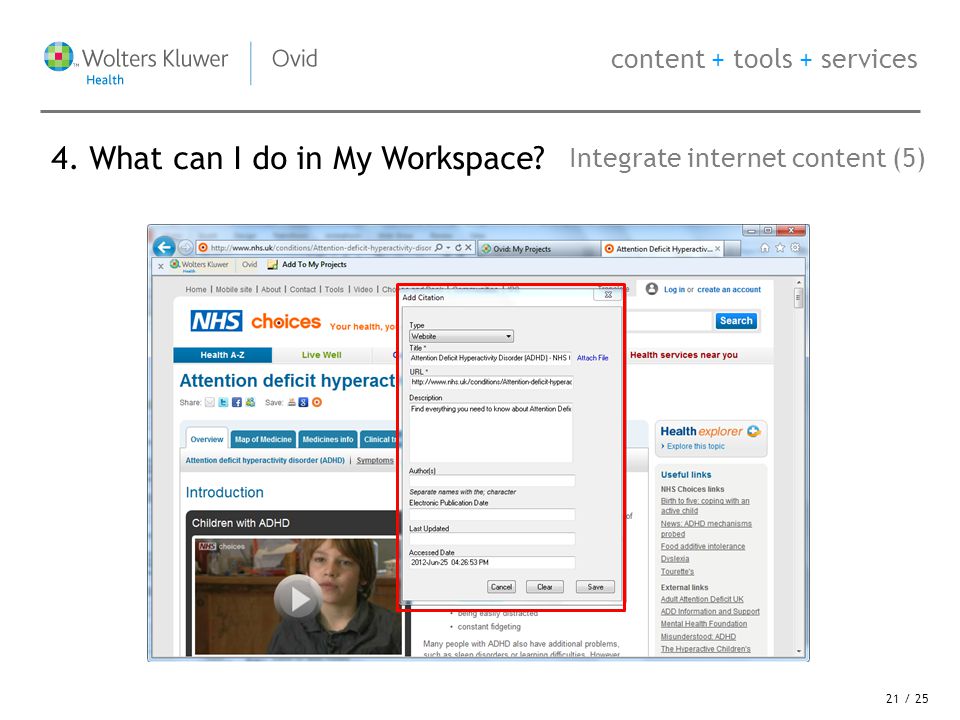Click the browser home icon
Screen dimensions: 960x720
pos(765,248)
